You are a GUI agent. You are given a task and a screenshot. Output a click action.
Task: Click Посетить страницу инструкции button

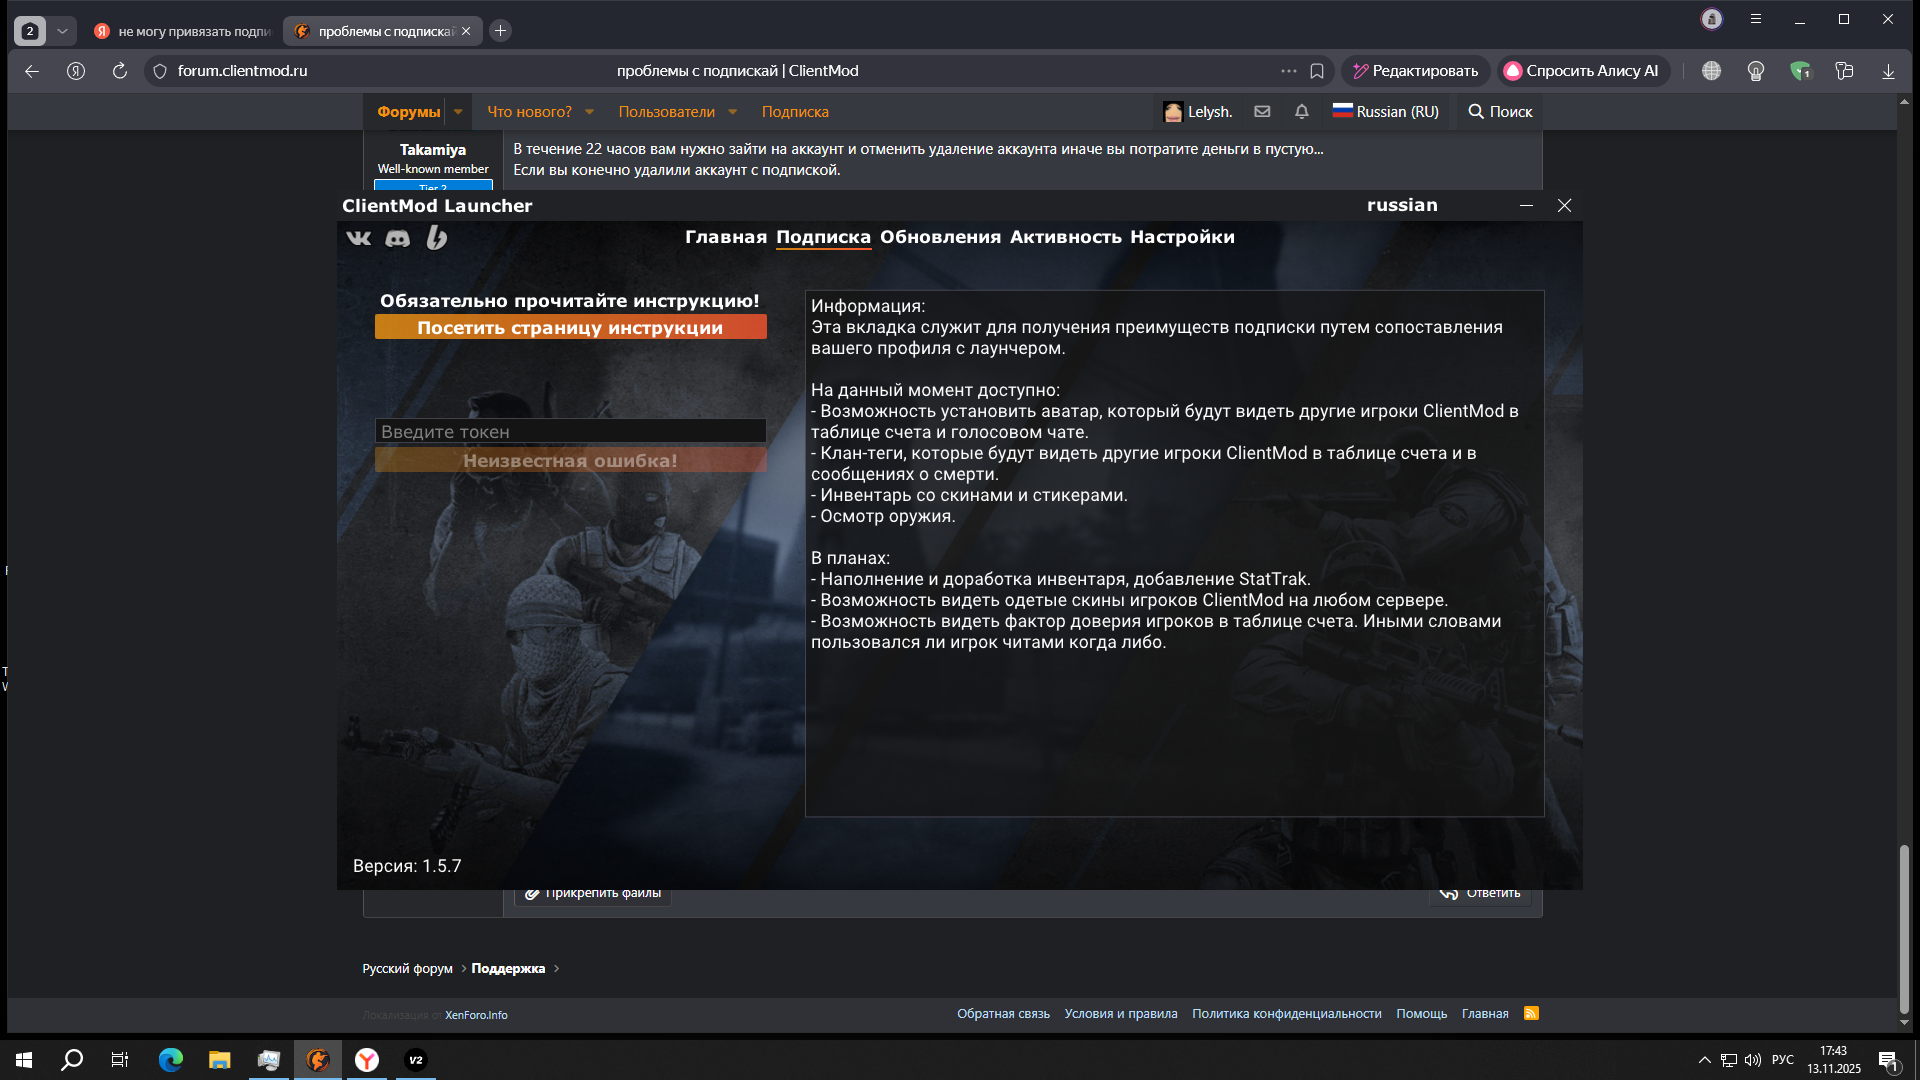pyautogui.click(x=570, y=328)
